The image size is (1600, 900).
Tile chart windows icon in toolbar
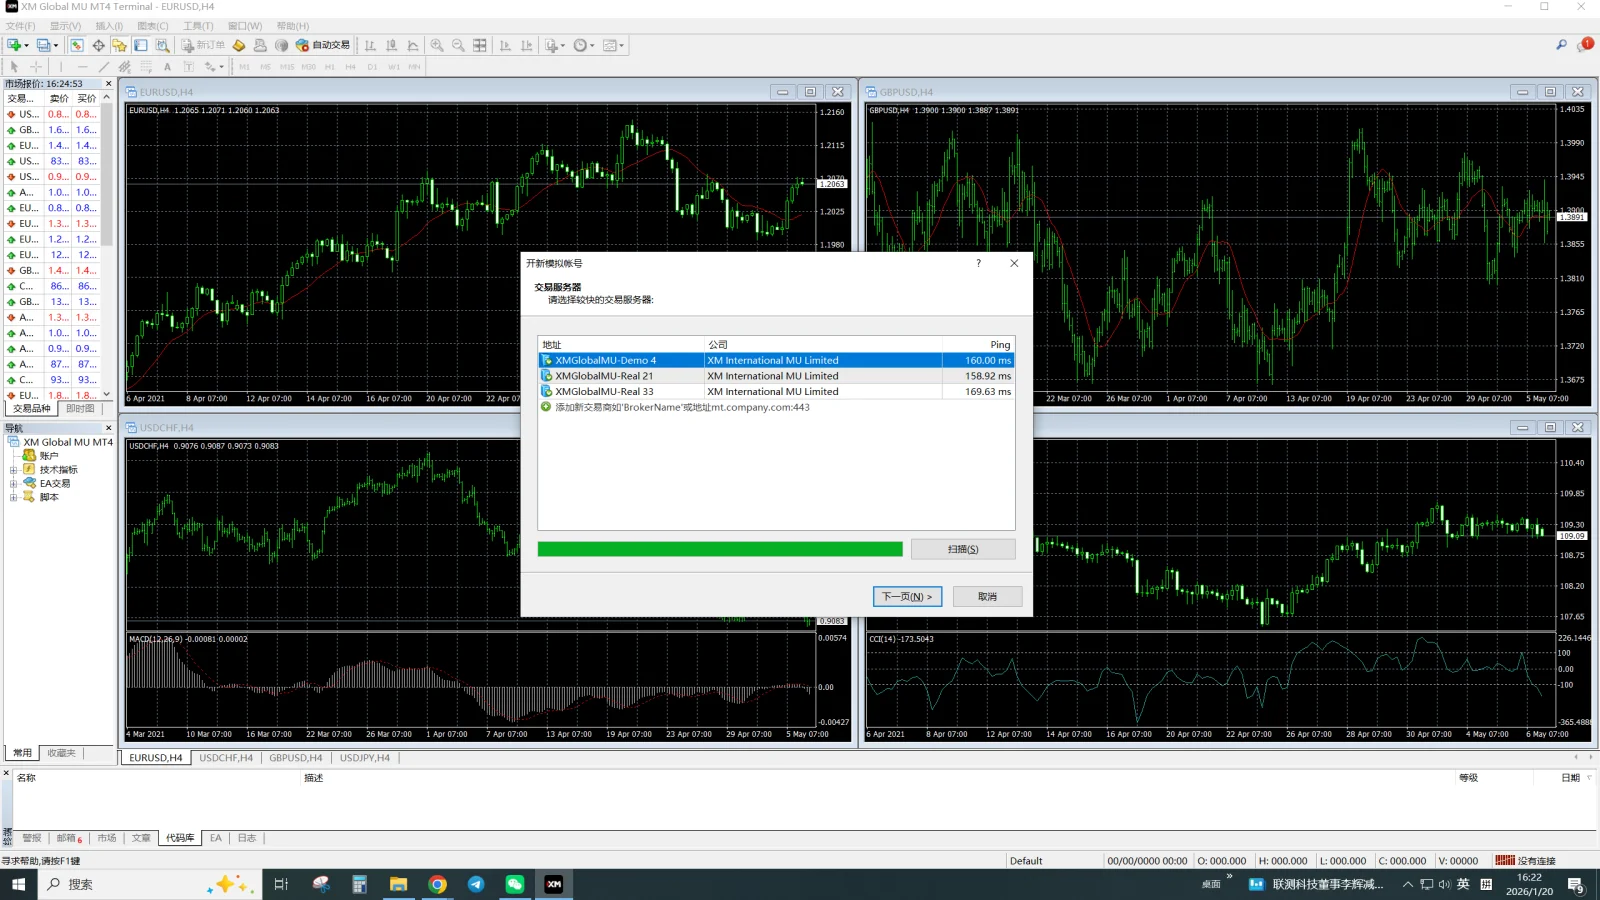480,45
